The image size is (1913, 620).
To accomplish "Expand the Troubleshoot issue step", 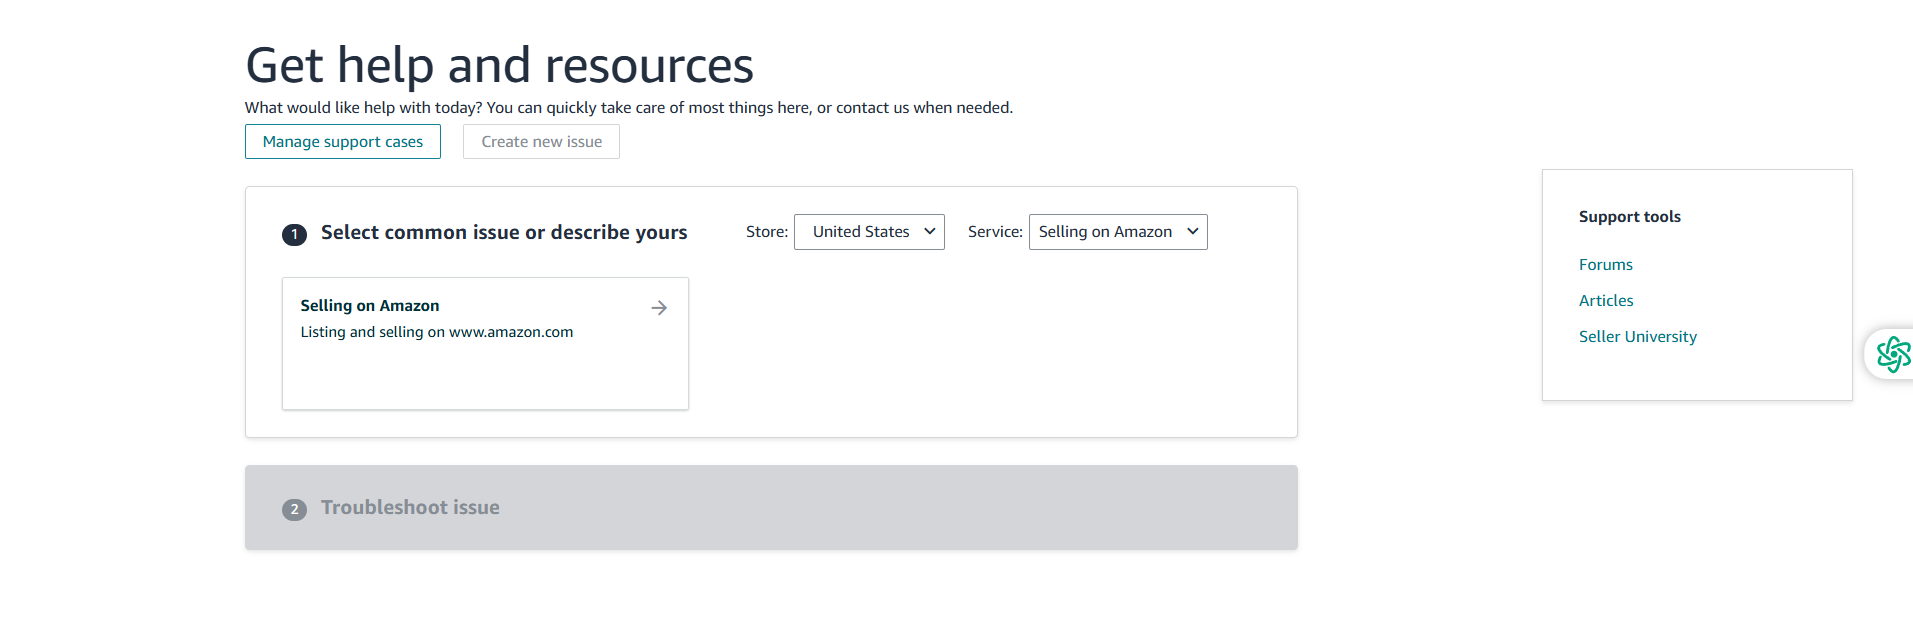I will [771, 507].
